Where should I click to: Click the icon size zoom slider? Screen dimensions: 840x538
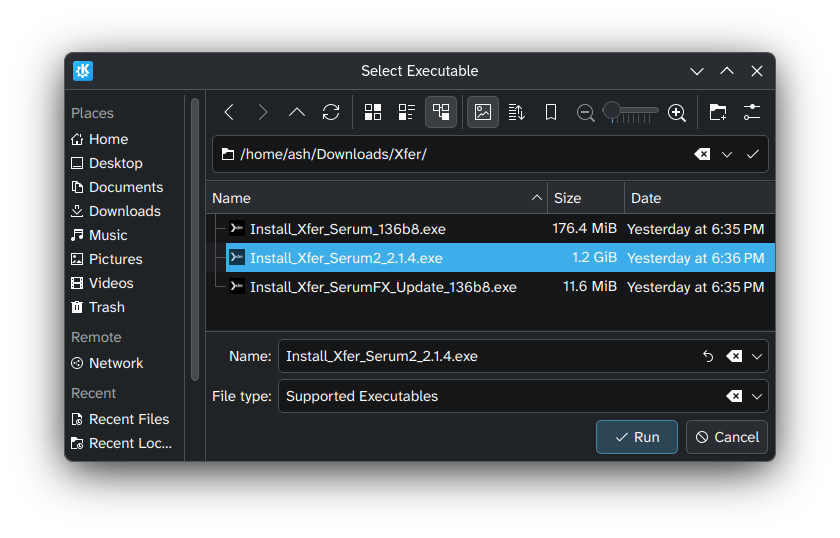[631, 111]
